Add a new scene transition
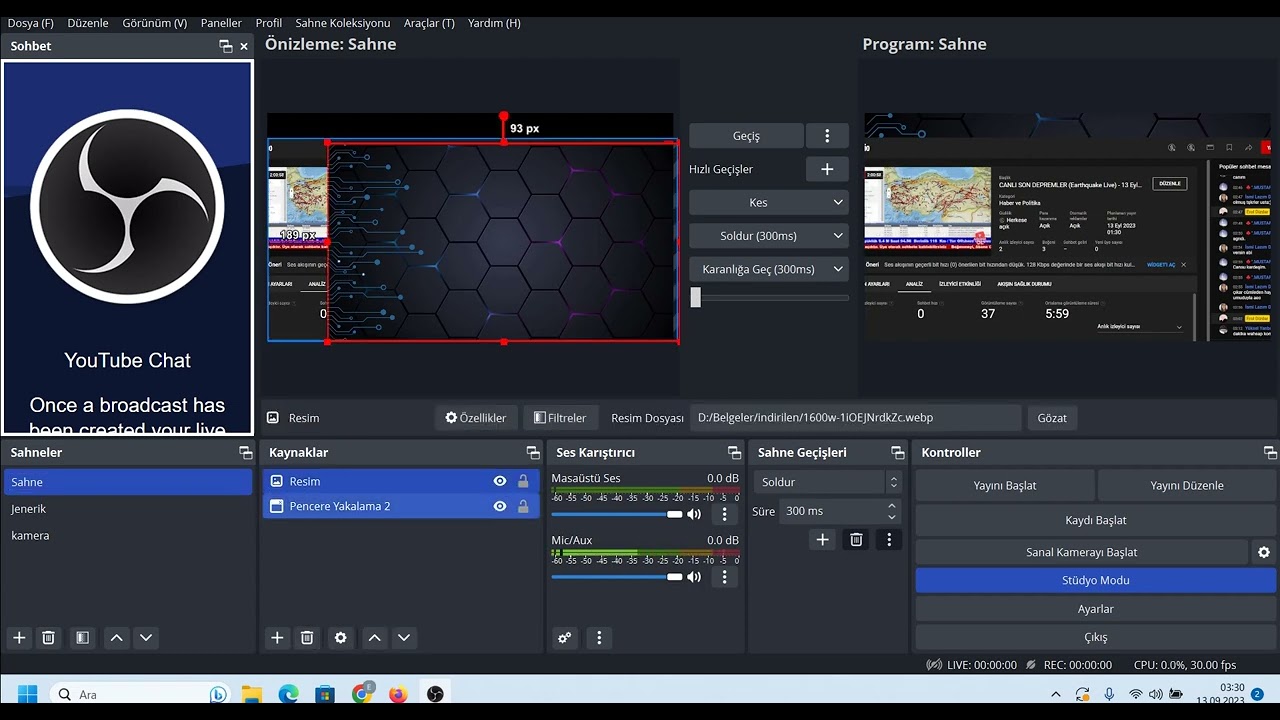This screenshot has width=1280, height=720. 822,540
